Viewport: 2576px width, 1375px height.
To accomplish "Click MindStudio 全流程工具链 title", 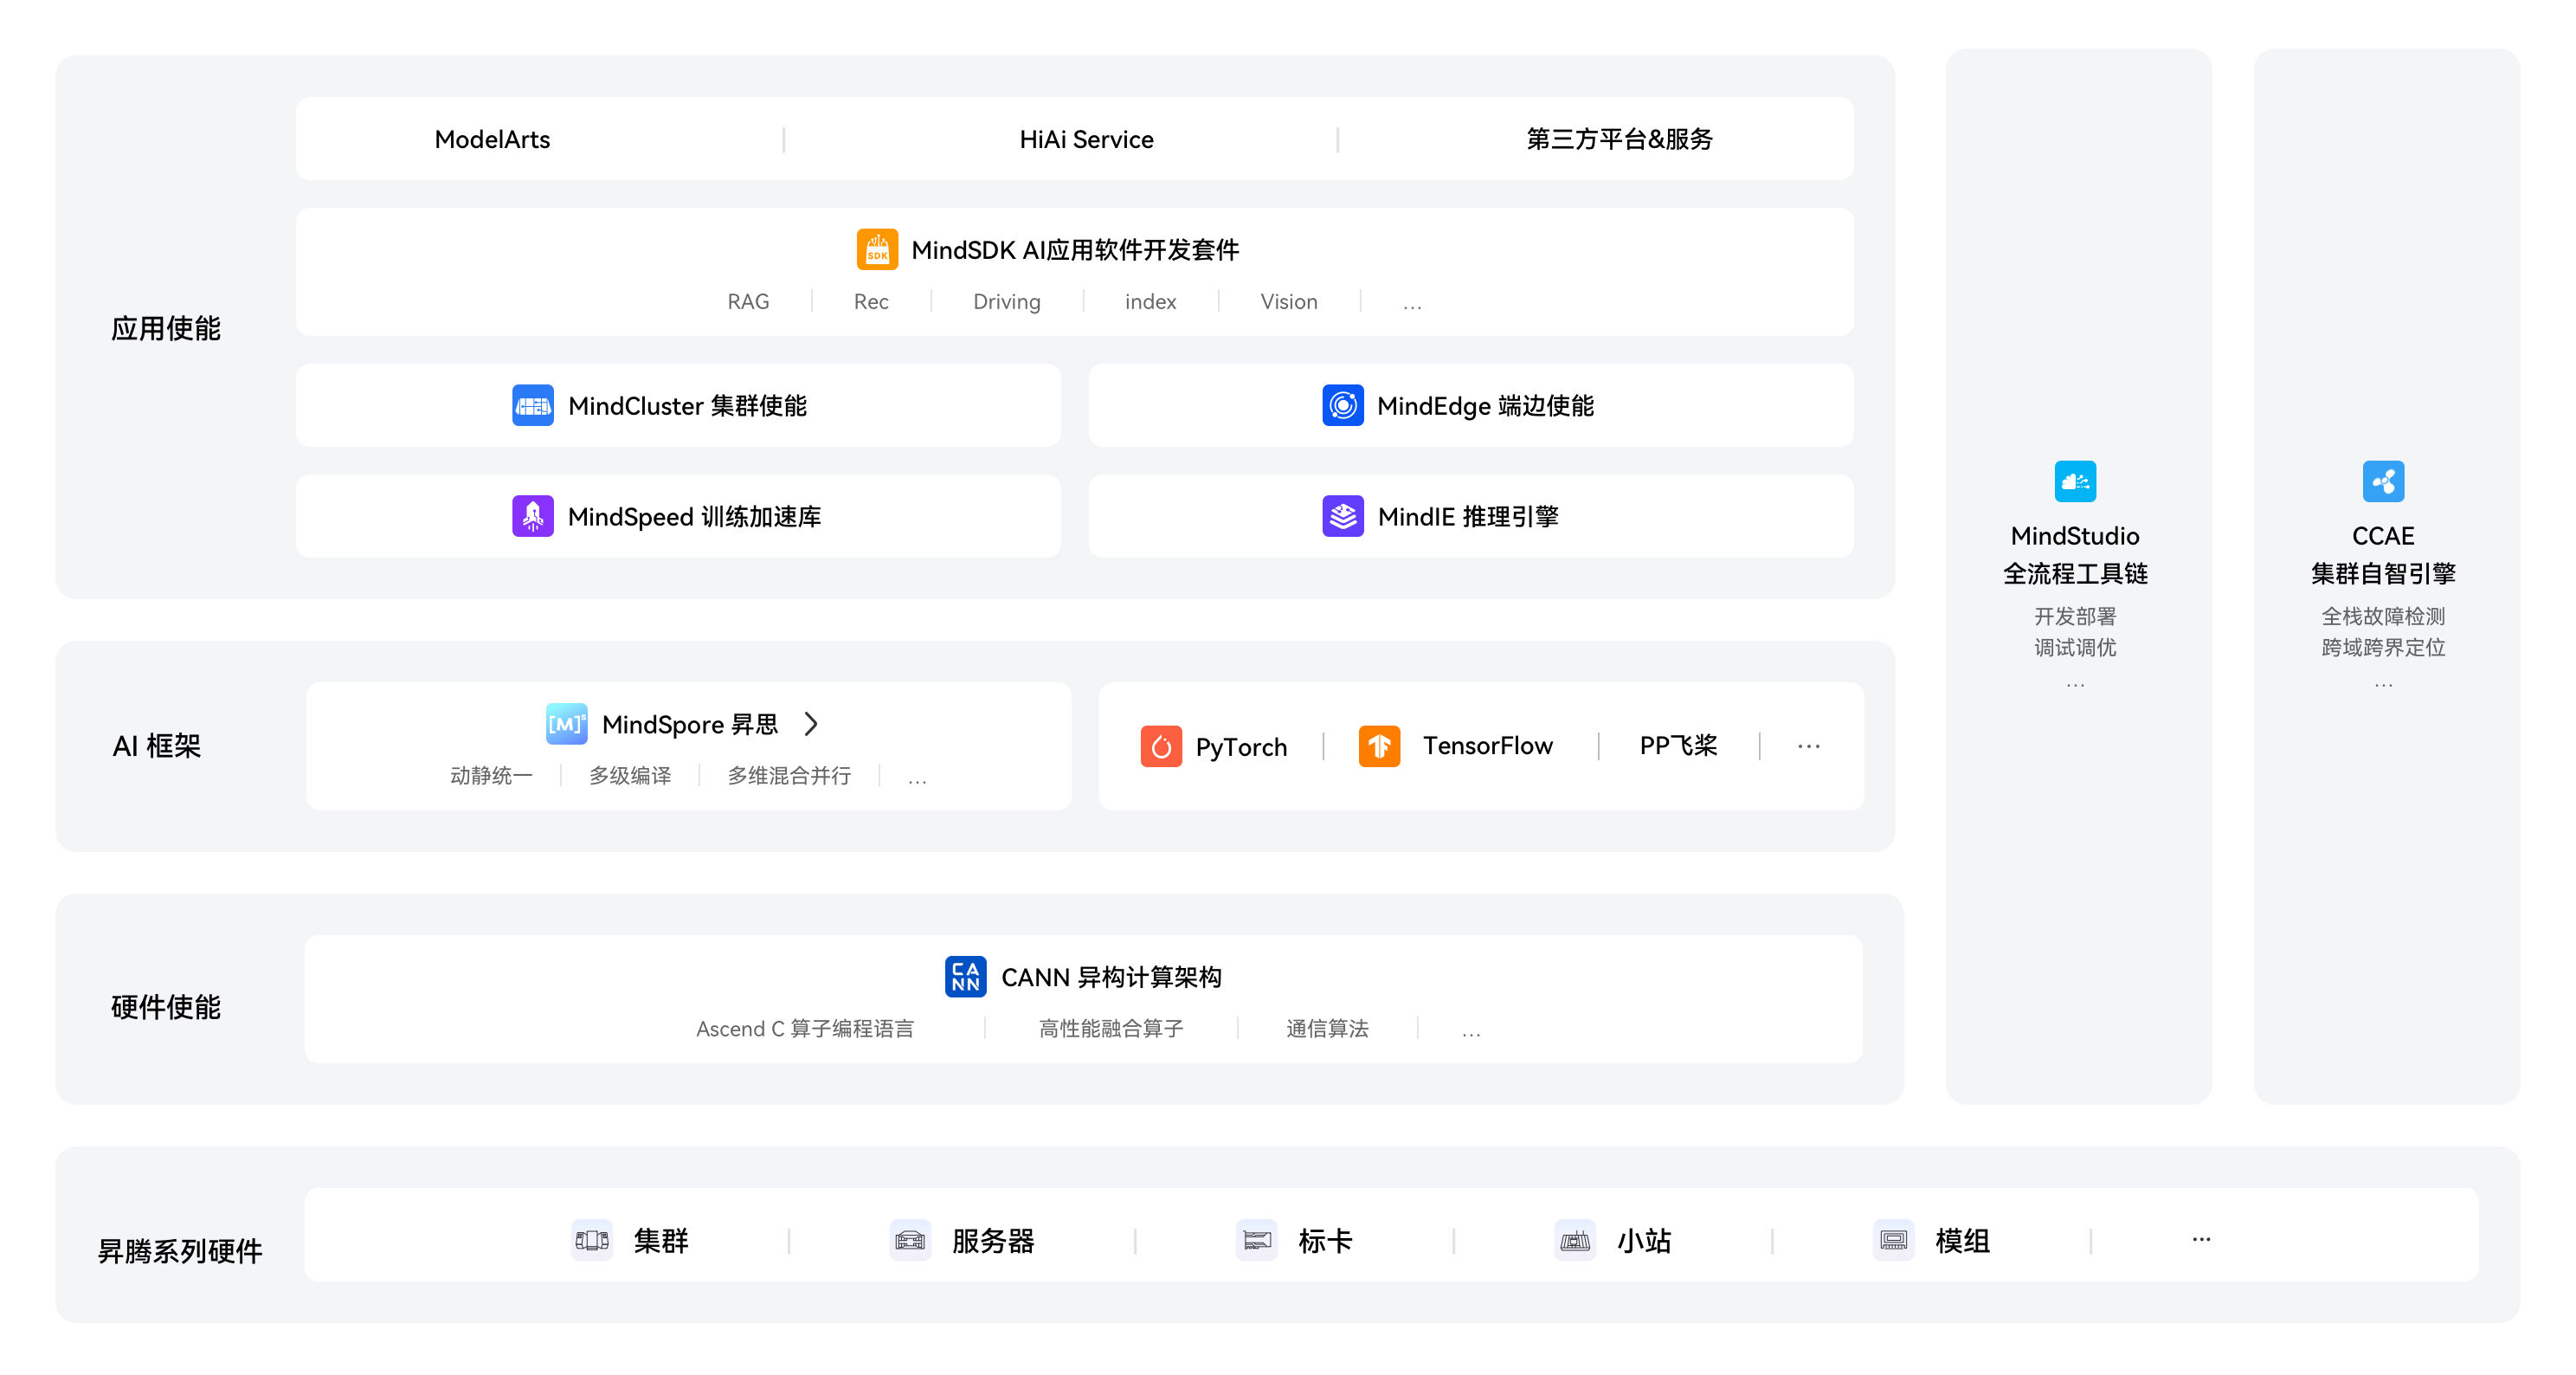I will (2075, 554).
